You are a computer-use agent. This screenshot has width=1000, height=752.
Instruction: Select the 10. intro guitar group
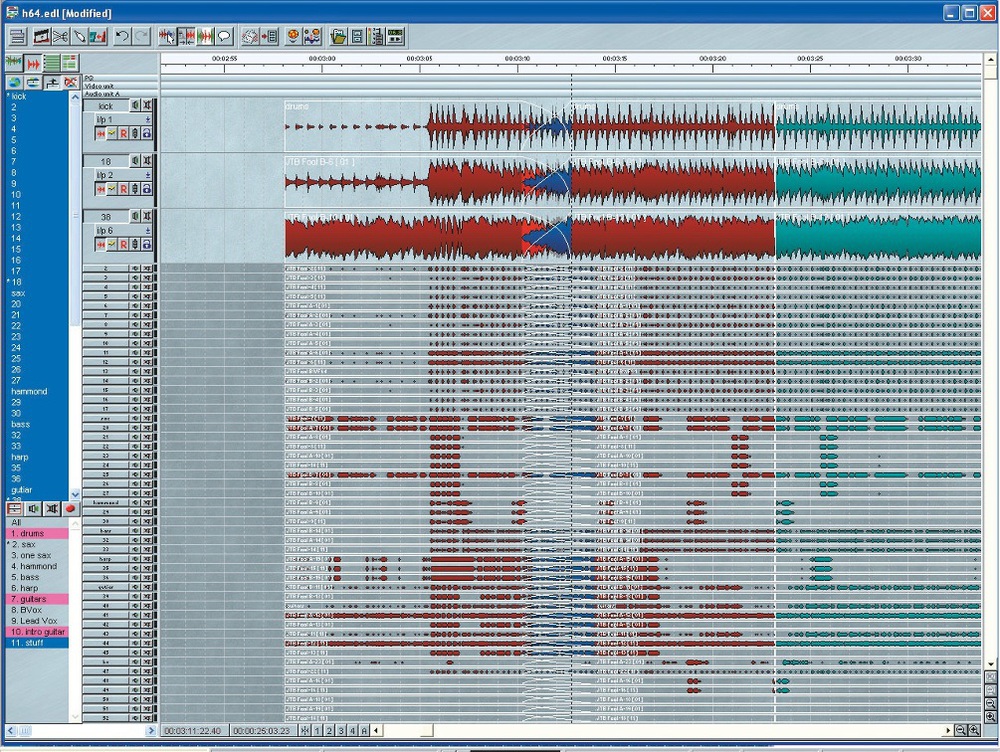pyautogui.click(x=37, y=631)
